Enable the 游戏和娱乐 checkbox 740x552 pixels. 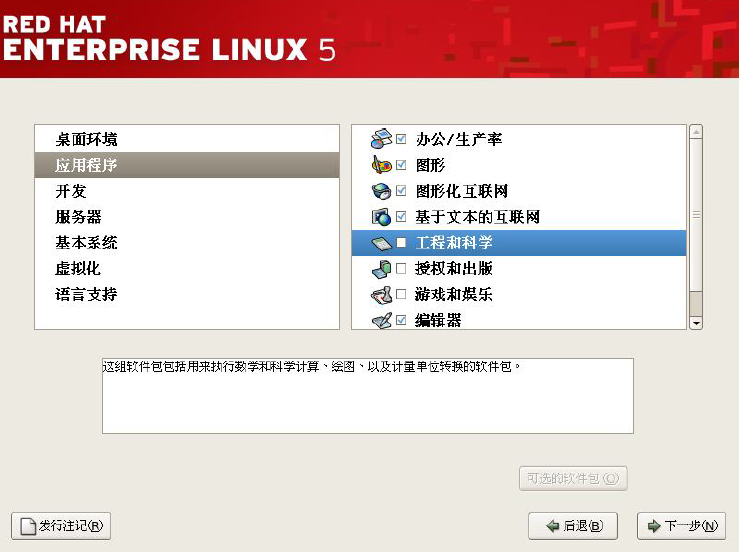coord(401,294)
